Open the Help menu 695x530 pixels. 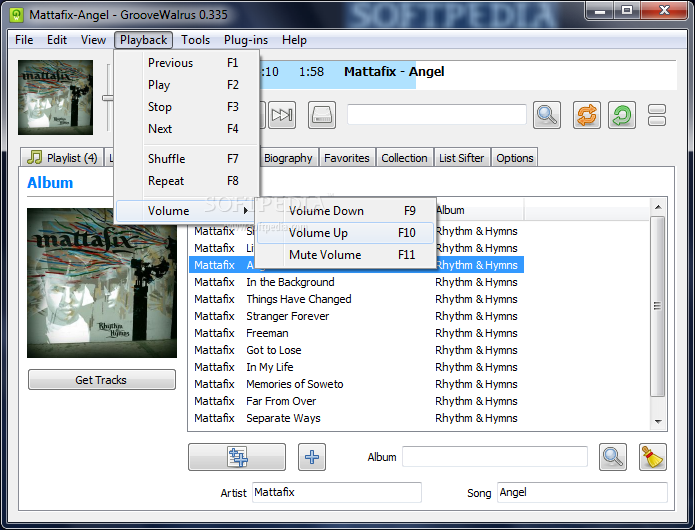point(294,40)
